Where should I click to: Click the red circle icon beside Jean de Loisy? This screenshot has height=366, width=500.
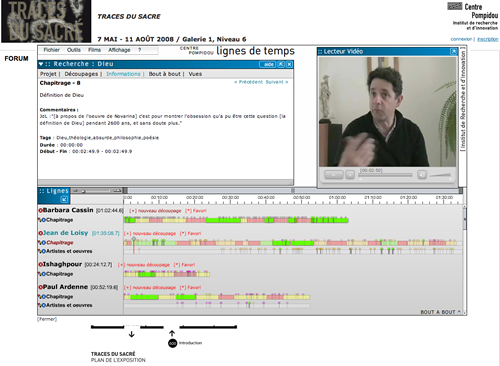pyautogui.click(x=41, y=233)
